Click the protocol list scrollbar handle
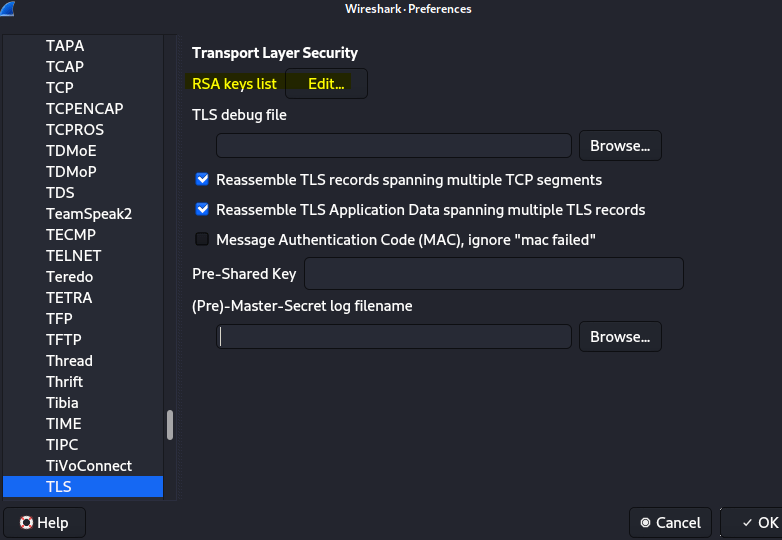782x540 pixels. 170,425
